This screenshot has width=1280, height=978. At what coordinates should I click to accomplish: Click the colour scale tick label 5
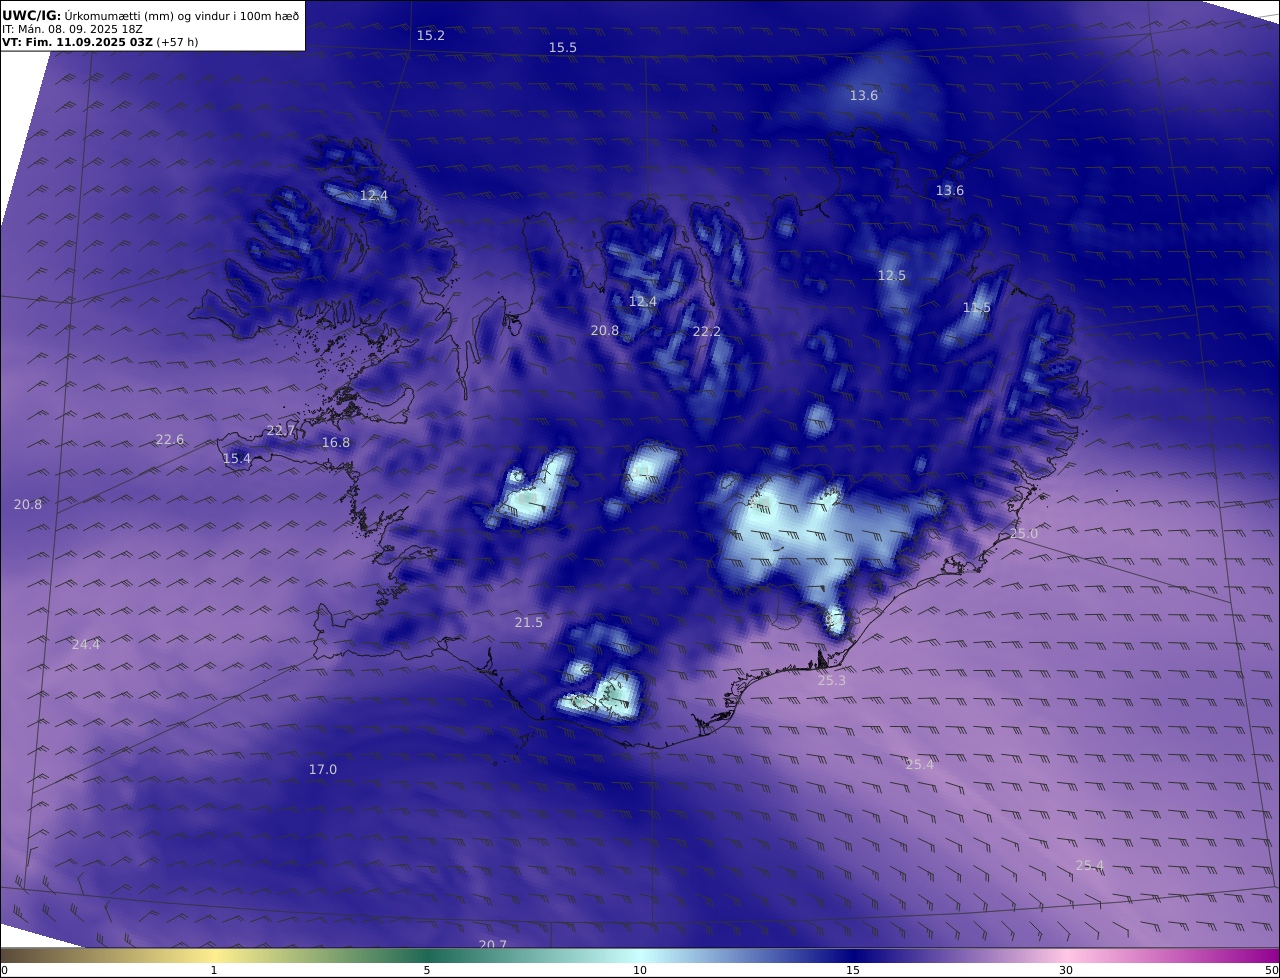(427, 970)
